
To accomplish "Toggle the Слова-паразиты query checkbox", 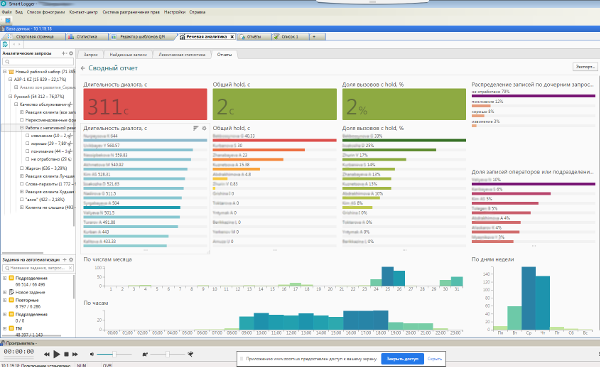I will [x=22, y=184].
